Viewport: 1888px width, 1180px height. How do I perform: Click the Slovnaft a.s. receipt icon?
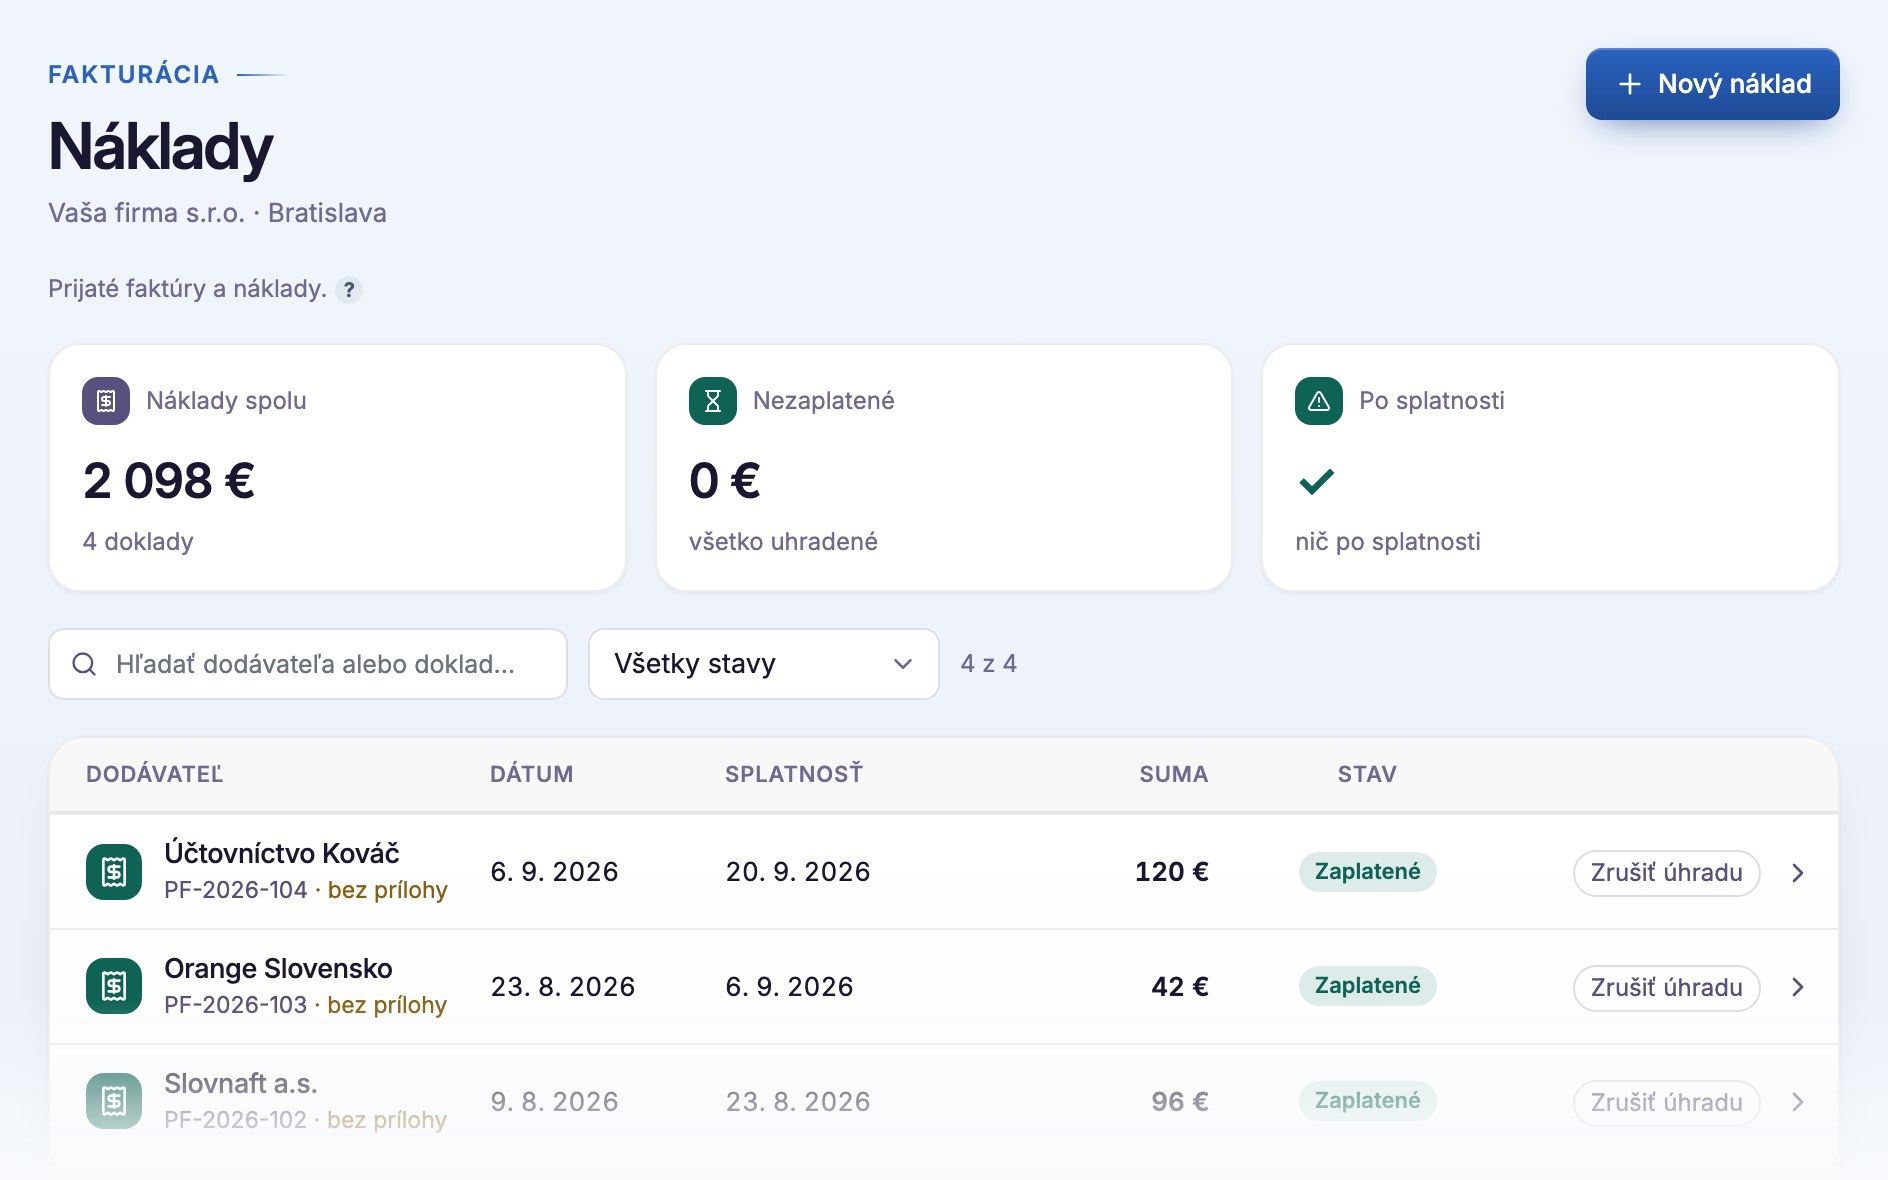tap(114, 1102)
